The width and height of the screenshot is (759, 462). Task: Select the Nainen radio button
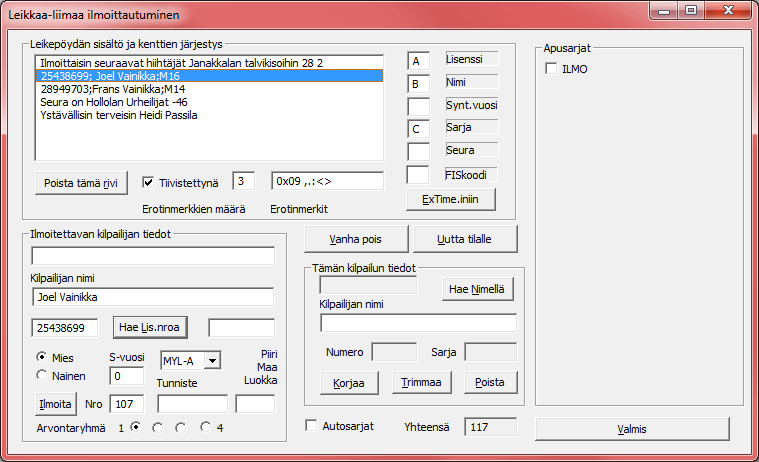pos(42,375)
